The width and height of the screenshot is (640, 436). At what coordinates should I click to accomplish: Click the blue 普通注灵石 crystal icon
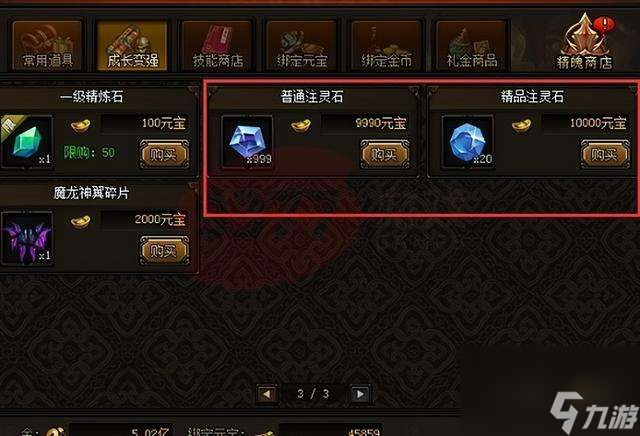coord(247,141)
